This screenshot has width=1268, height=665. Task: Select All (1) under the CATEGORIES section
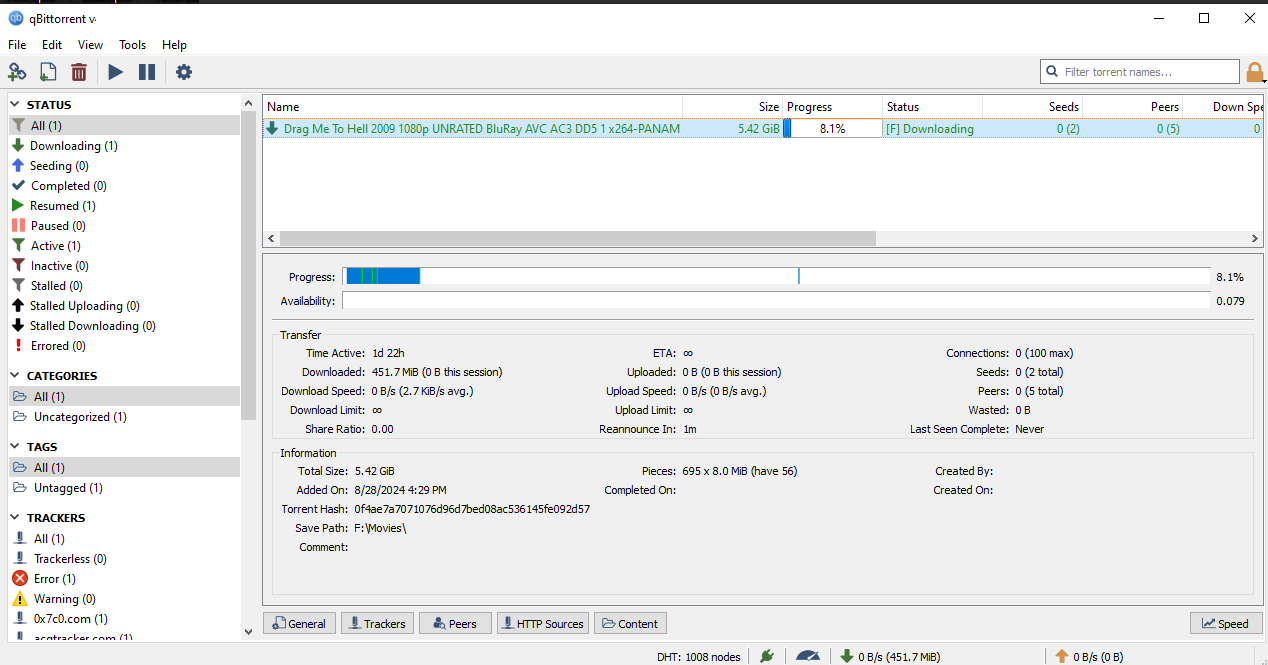(125, 396)
